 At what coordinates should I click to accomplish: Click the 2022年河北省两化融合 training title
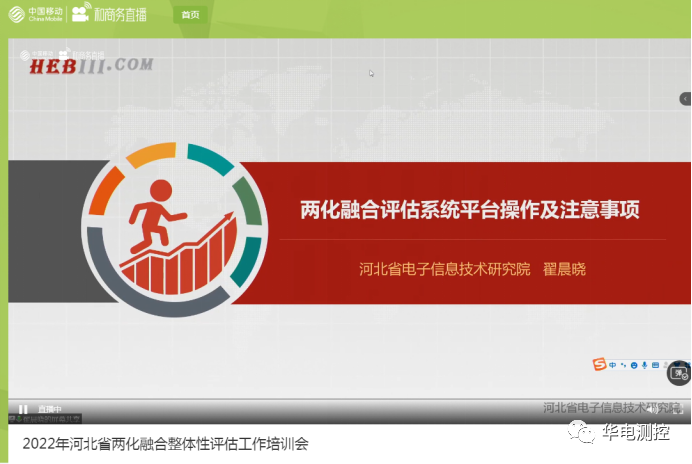click(x=166, y=443)
